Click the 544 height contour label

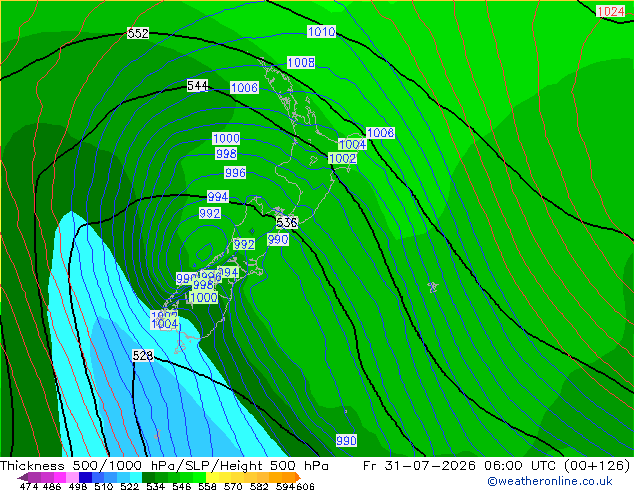198,86
